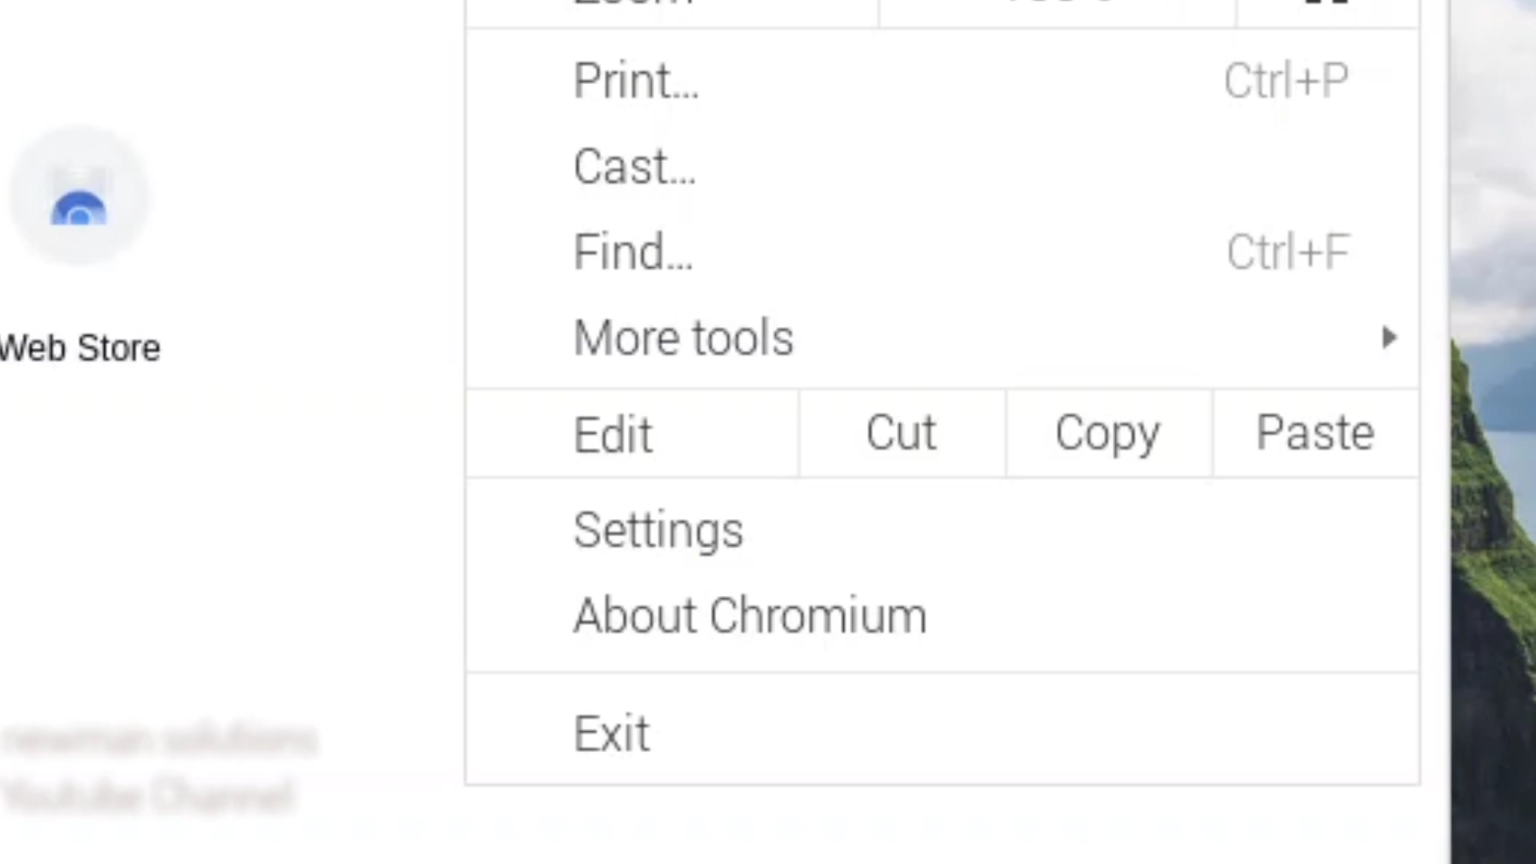Image resolution: width=1536 pixels, height=864 pixels.
Task: Click the Web Store label text
Action: [80, 348]
